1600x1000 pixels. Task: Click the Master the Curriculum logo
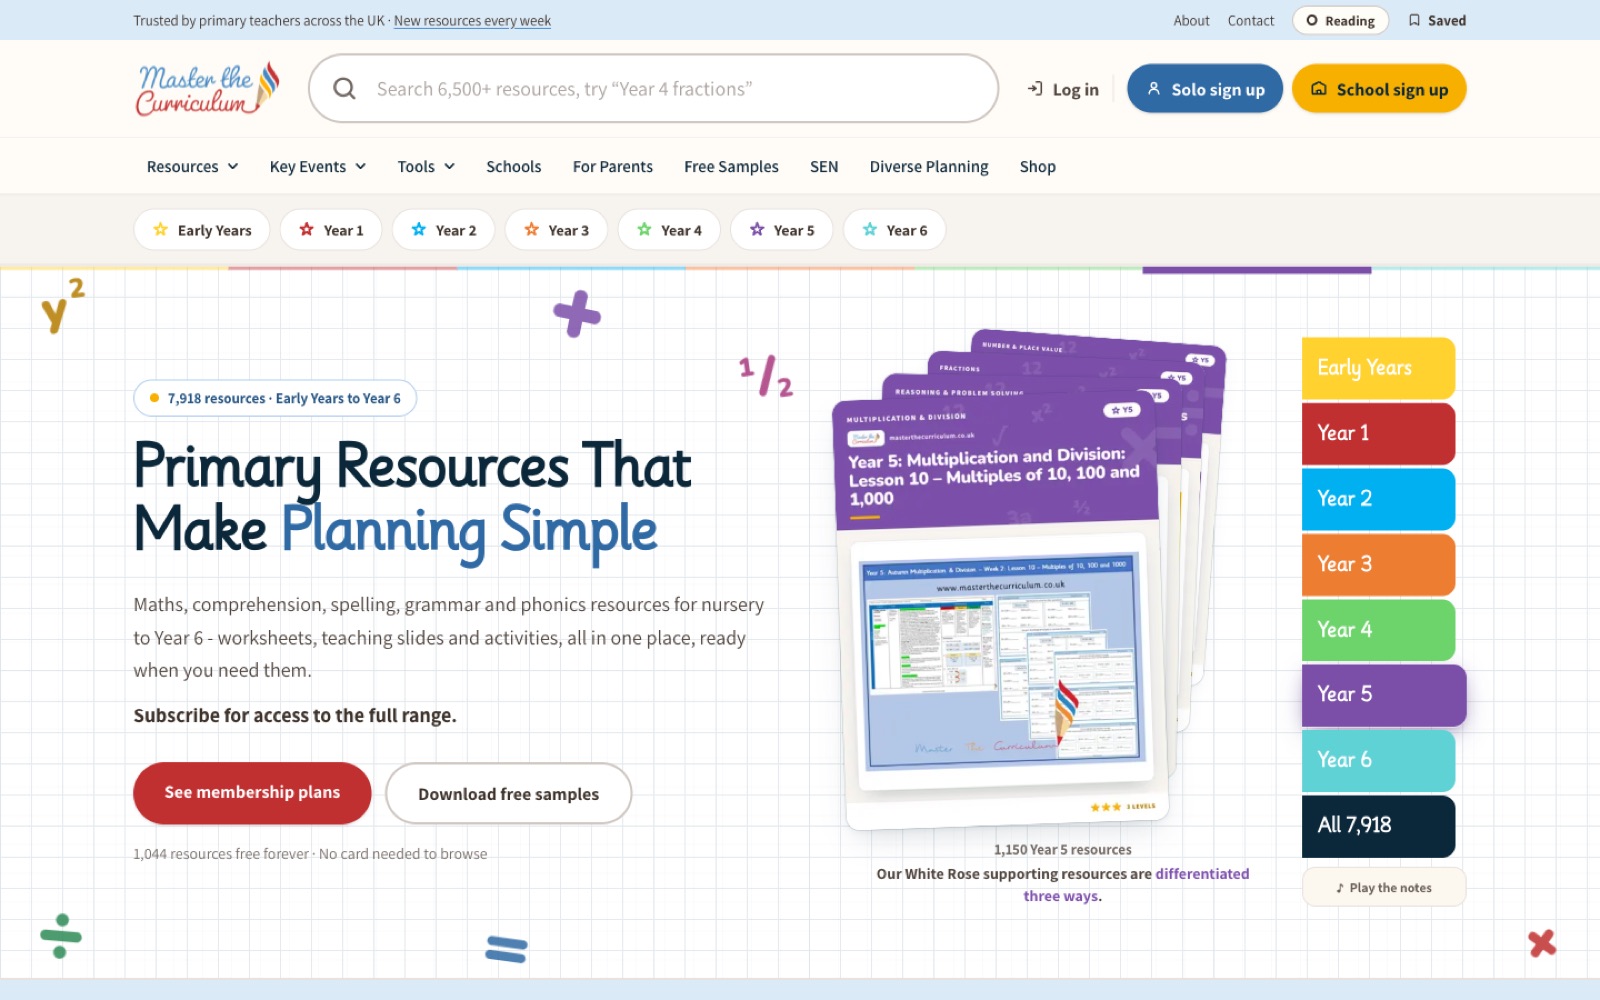pyautogui.click(x=208, y=89)
